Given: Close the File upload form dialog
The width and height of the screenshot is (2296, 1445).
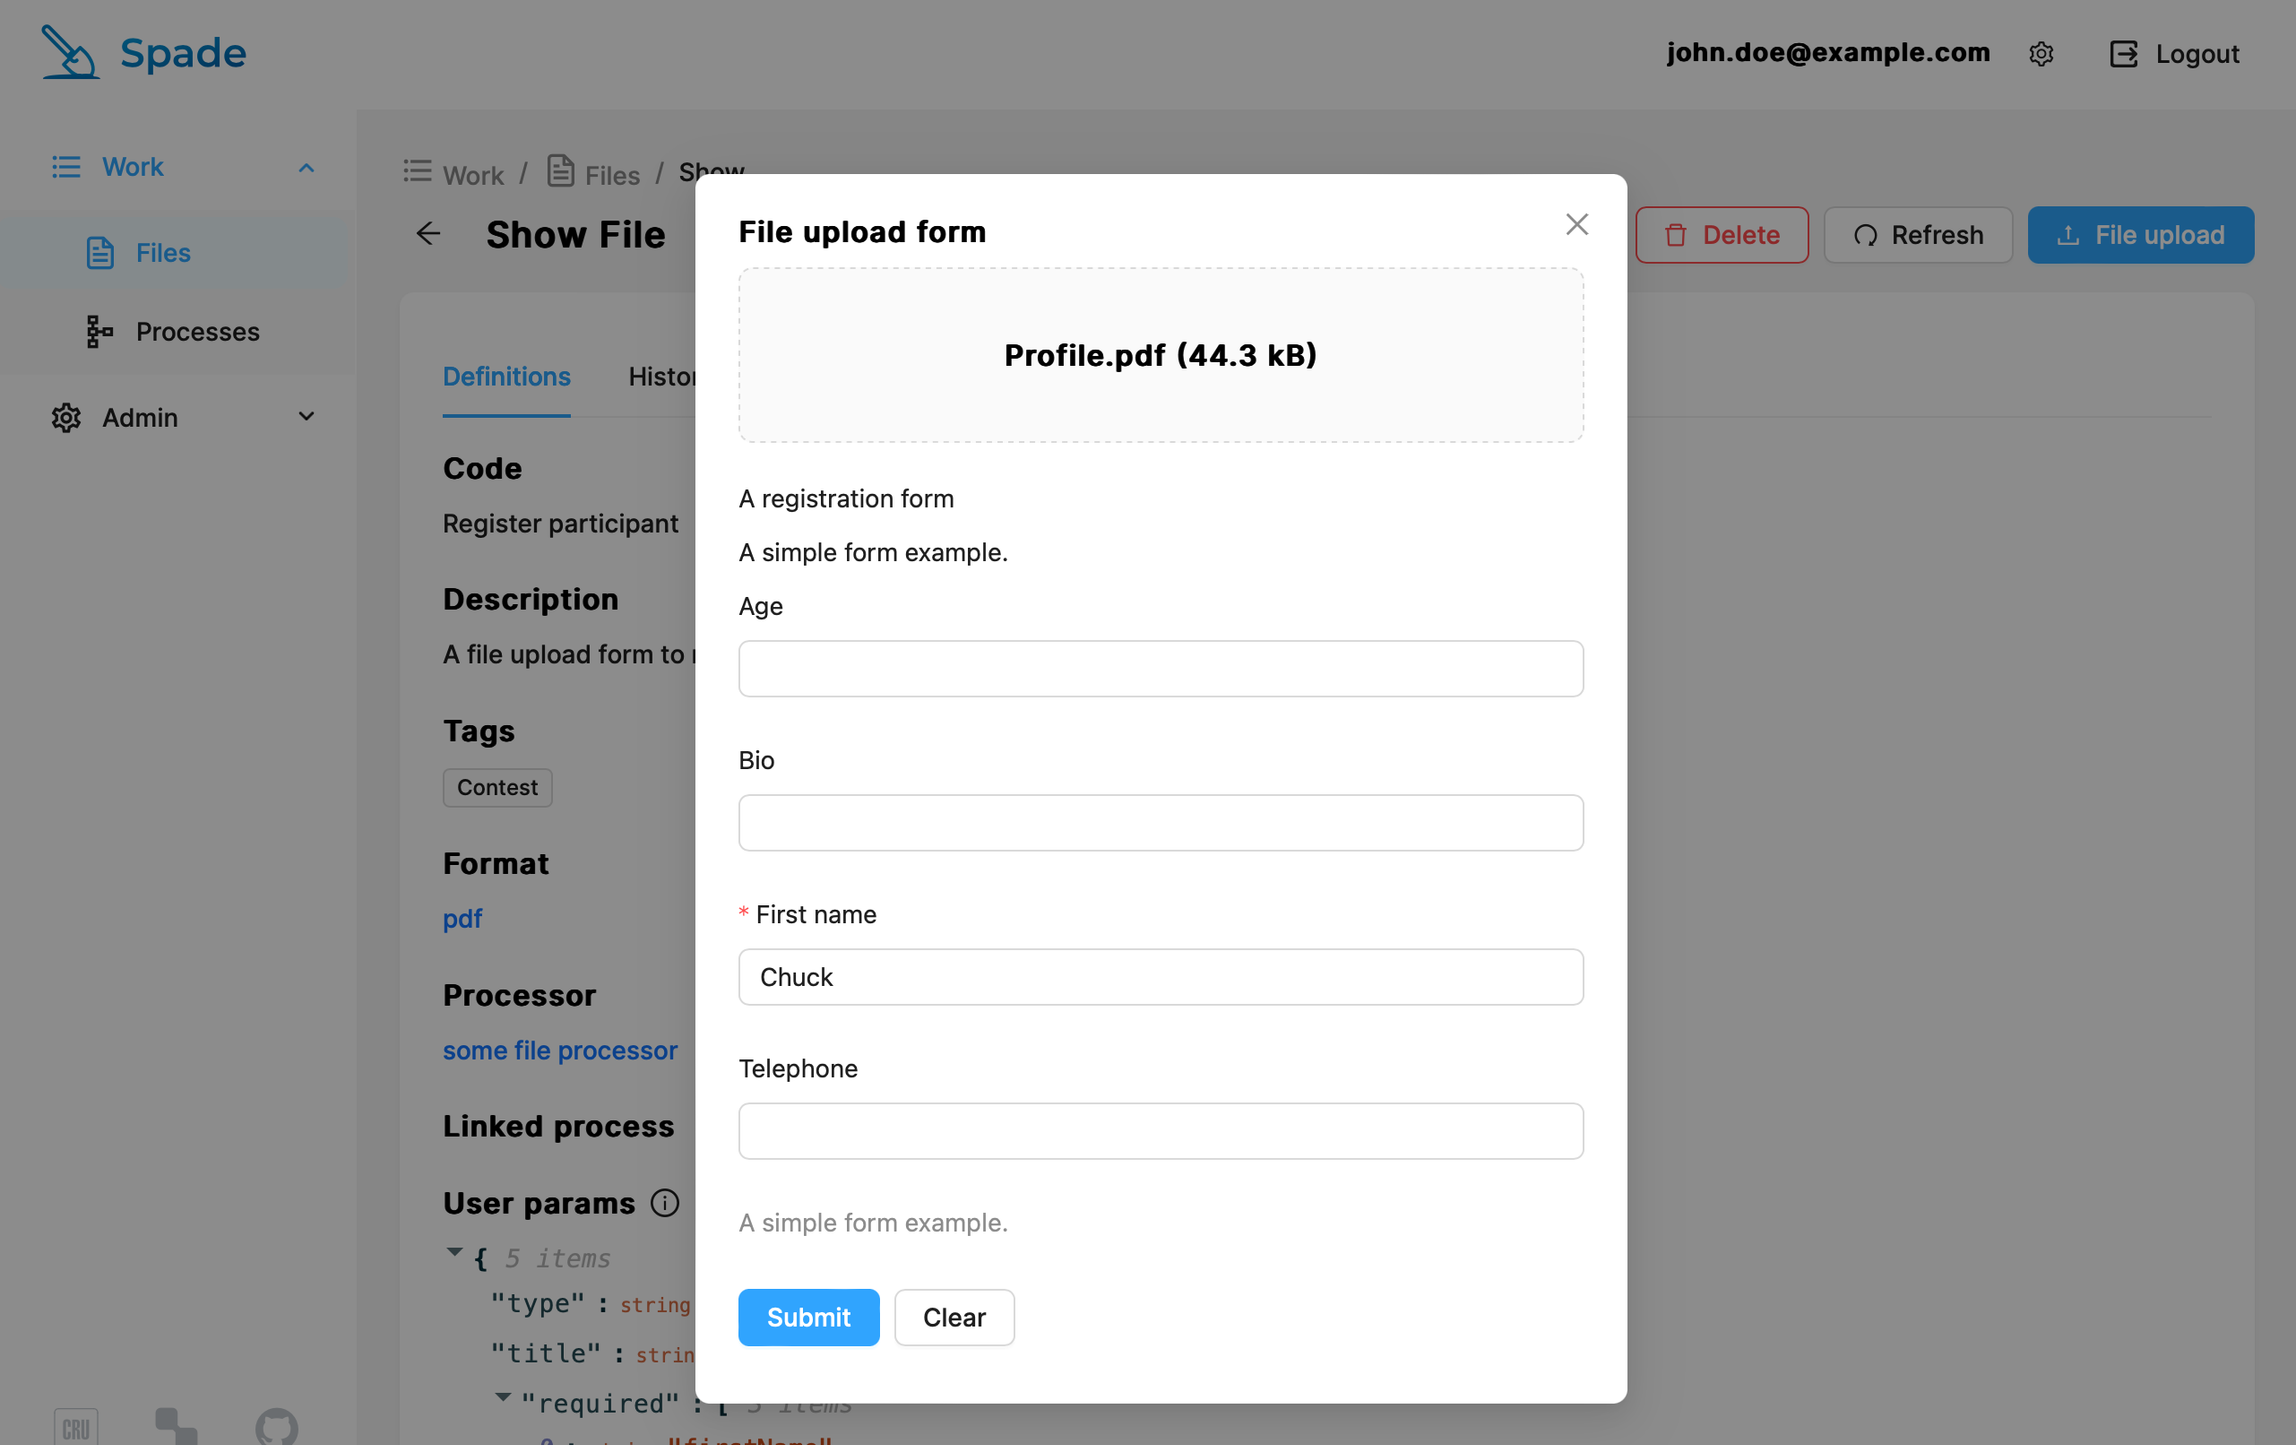Looking at the screenshot, I should 1576,225.
